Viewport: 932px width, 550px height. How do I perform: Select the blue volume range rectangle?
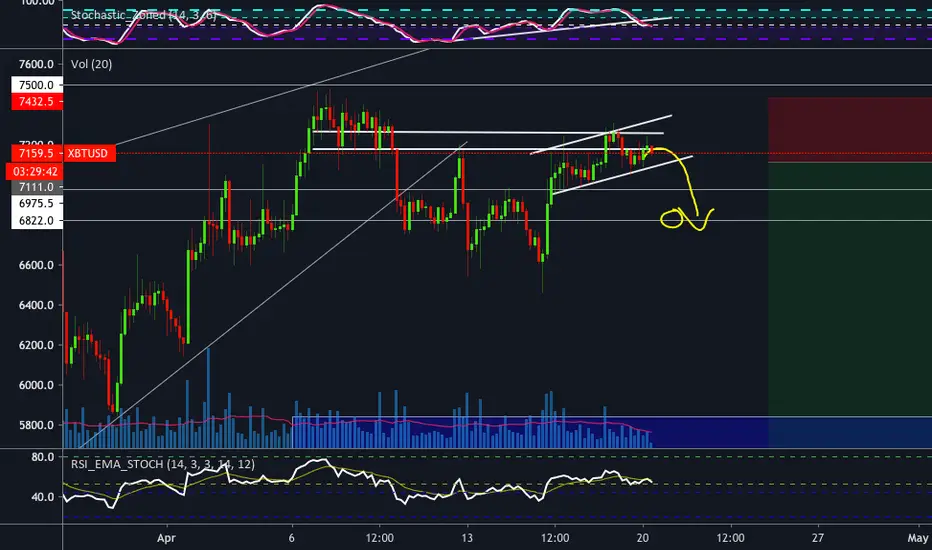click(612, 432)
